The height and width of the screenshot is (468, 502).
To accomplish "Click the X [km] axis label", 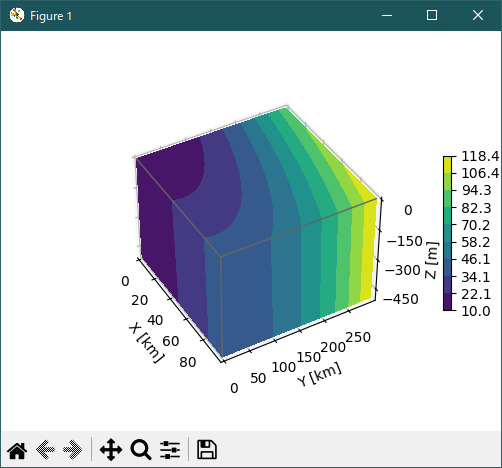I will pyautogui.click(x=146, y=342).
